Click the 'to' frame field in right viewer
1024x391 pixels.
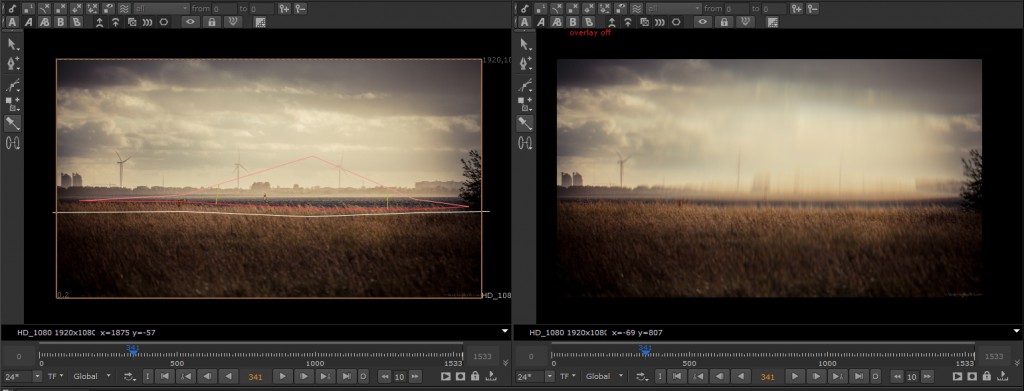775,8
